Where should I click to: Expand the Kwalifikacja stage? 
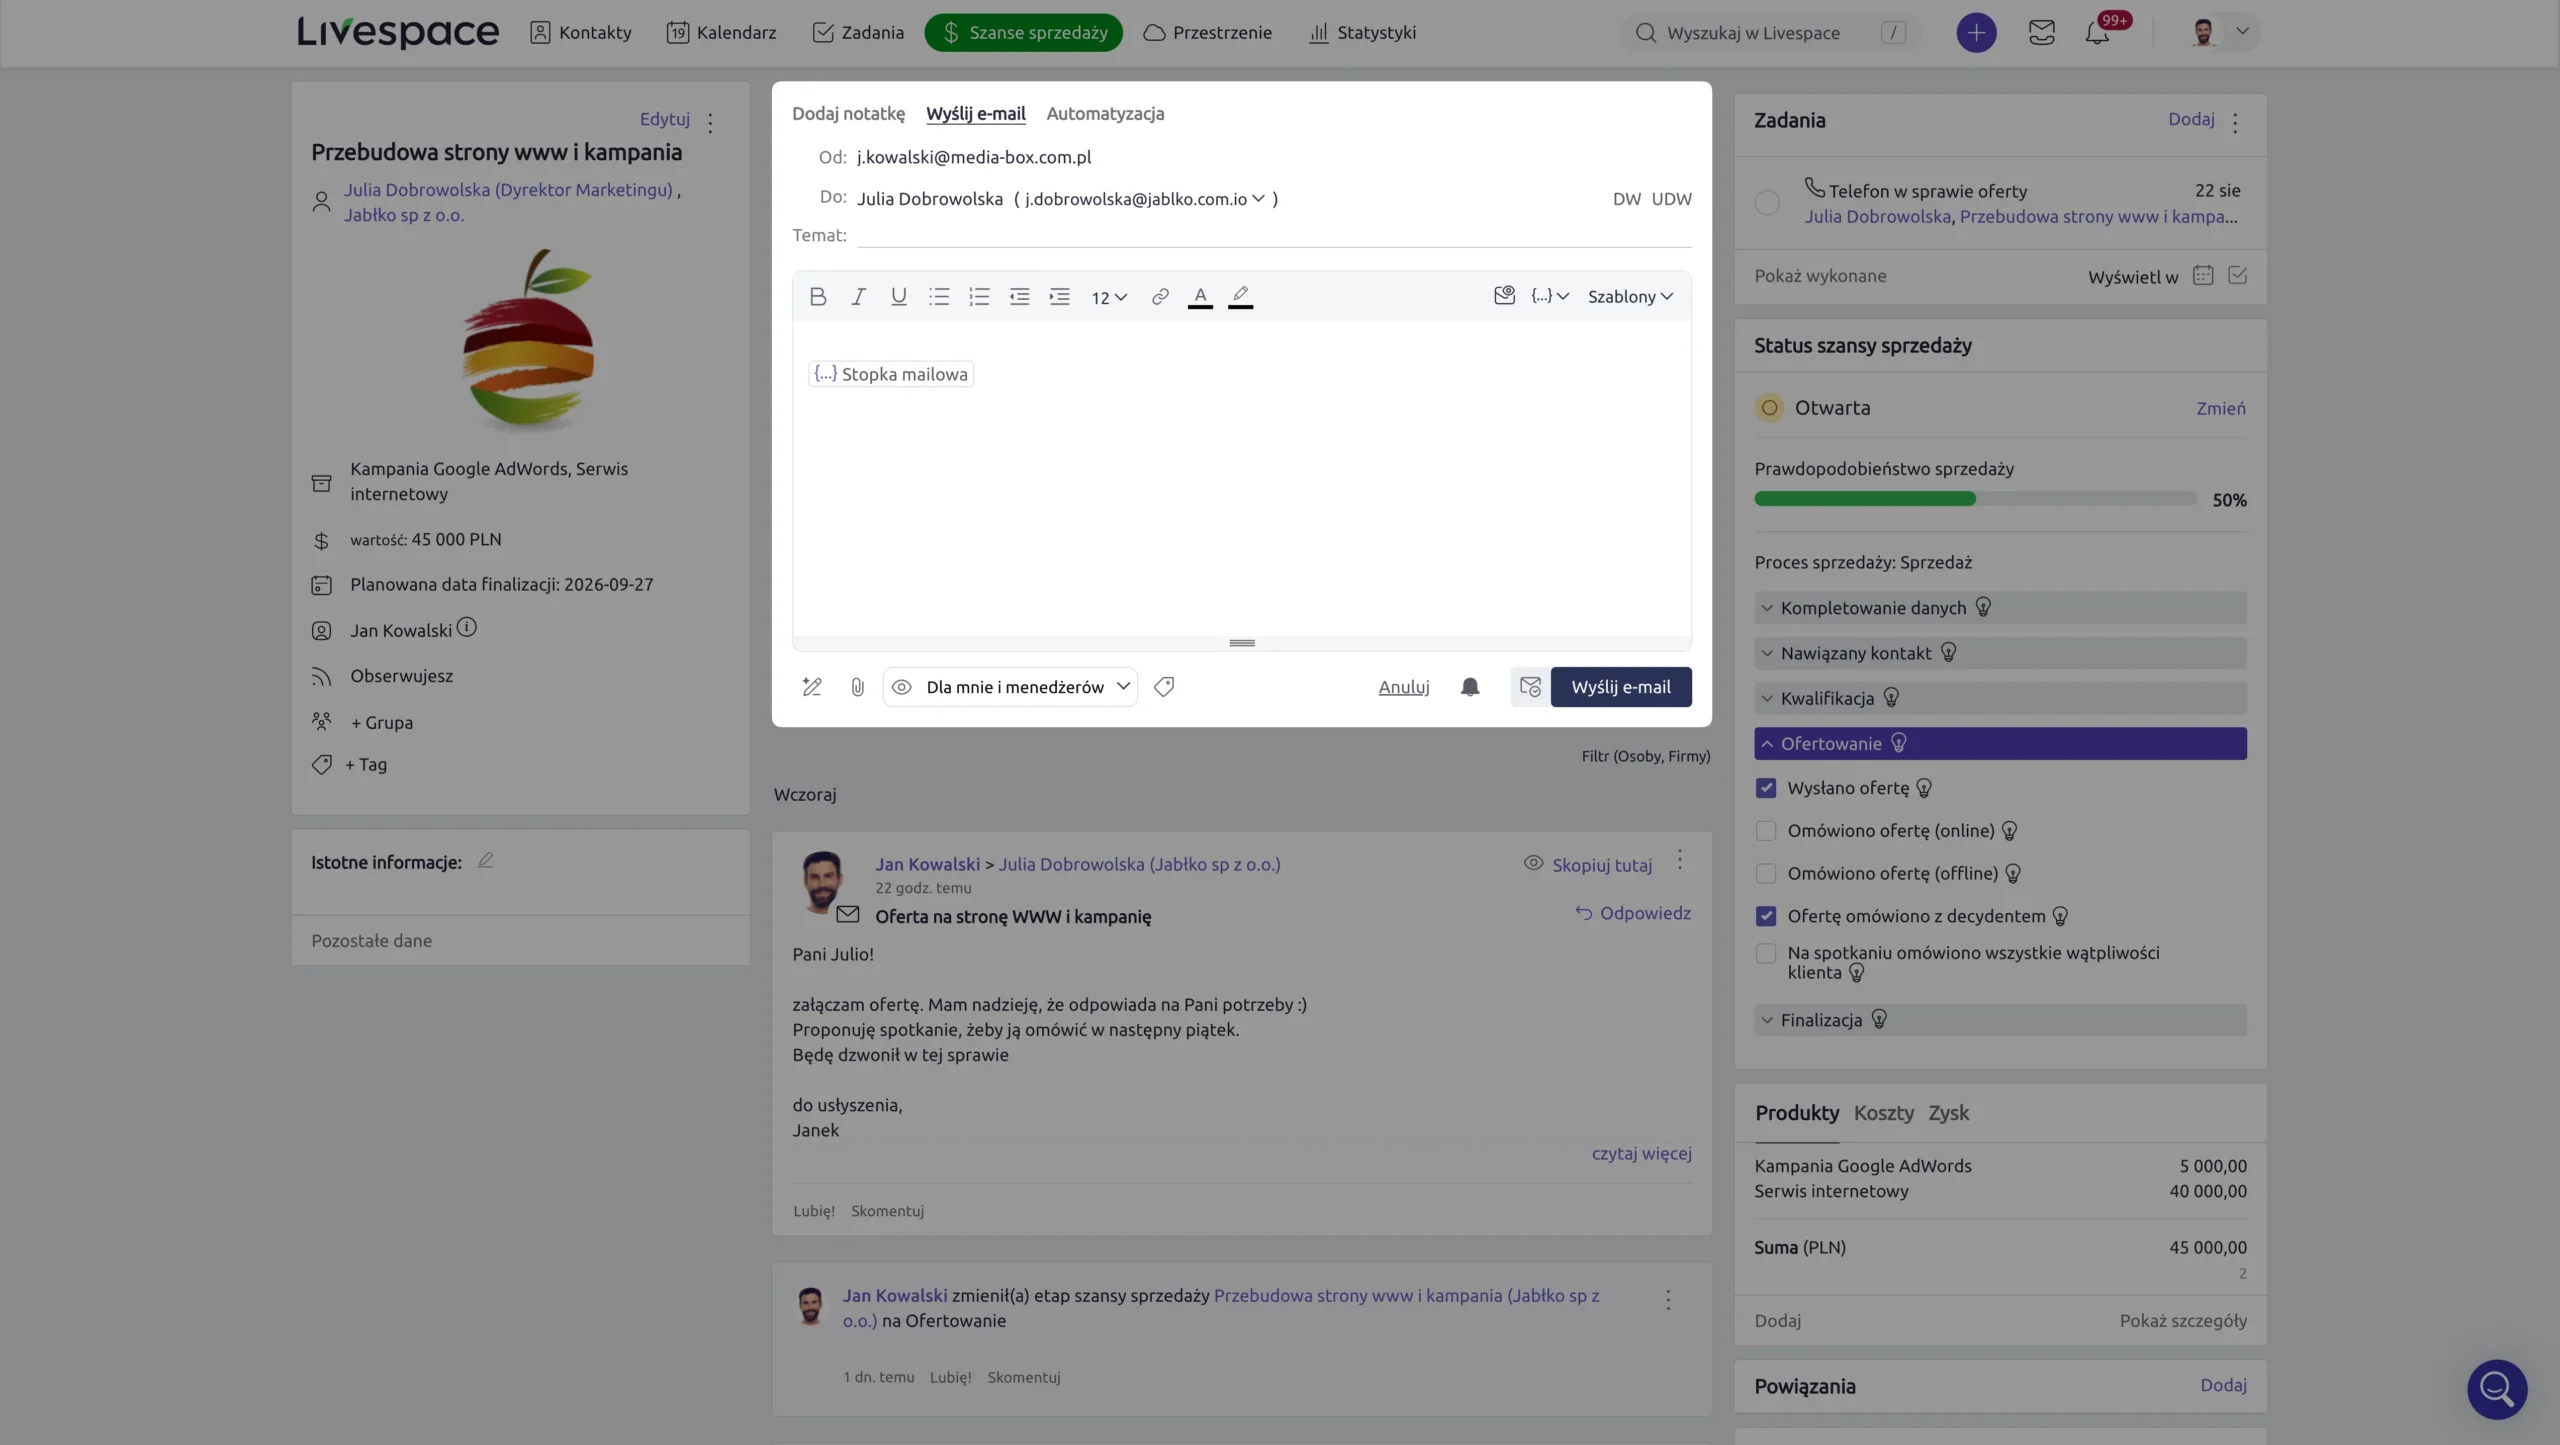(2000, 698)
